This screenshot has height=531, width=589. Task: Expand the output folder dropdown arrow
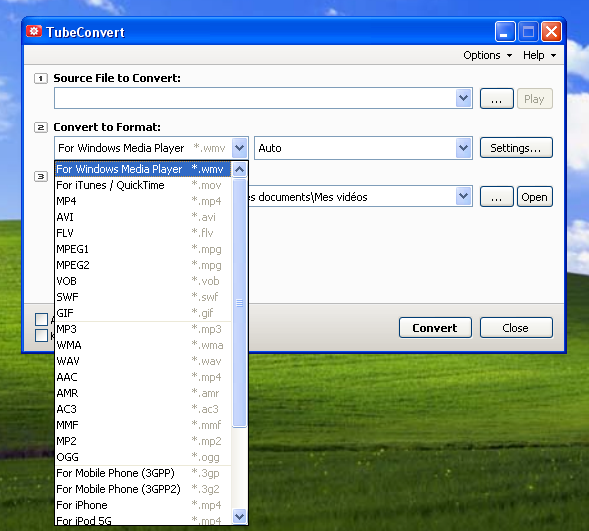[x=464, y=196]
